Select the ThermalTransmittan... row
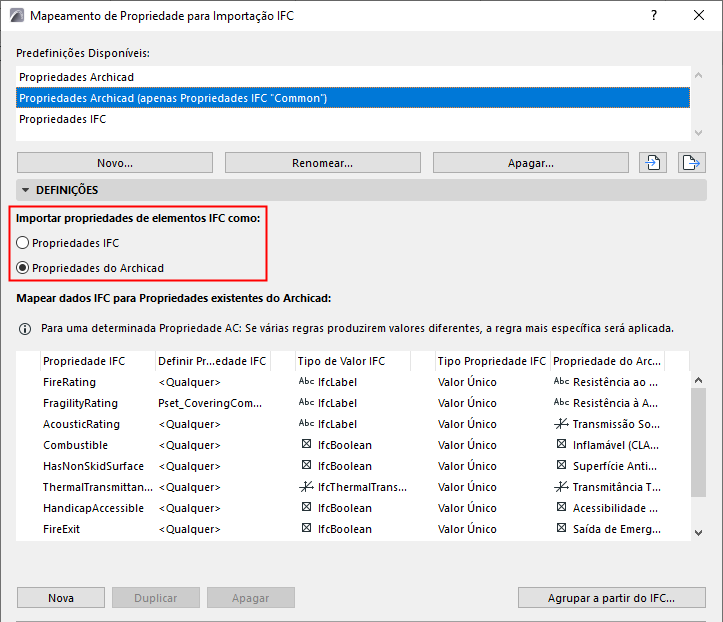723x622 pixels. [x=353, y=487]
